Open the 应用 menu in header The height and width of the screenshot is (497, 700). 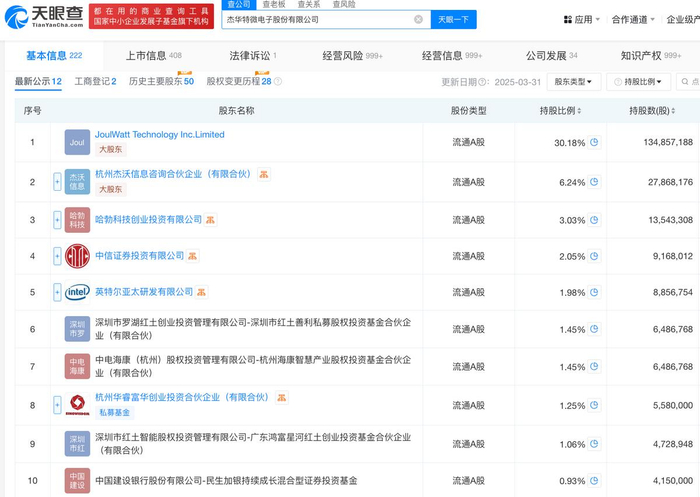(578, 19)
